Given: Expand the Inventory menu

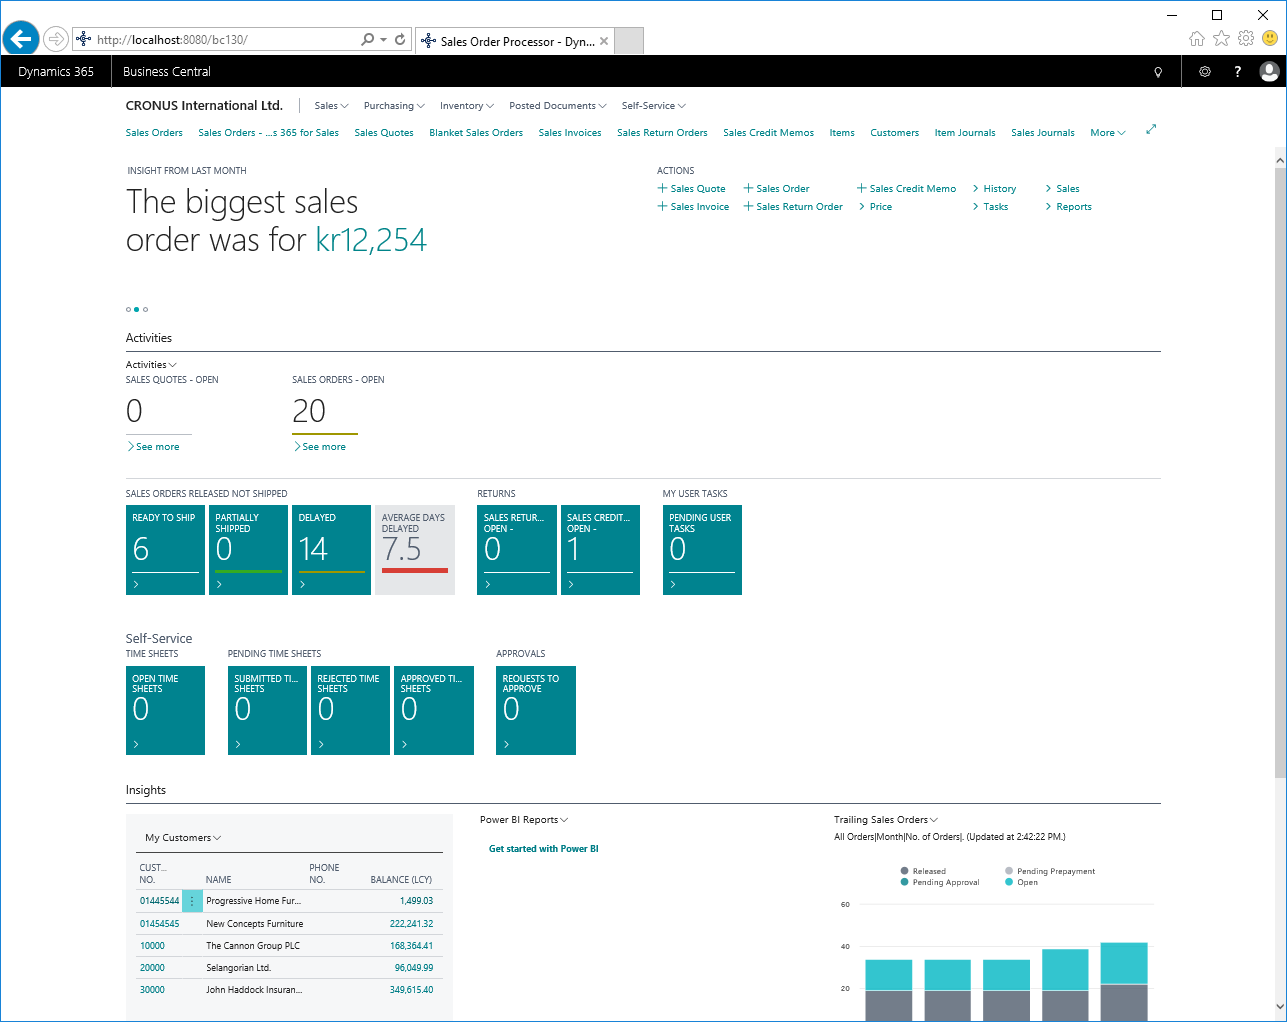Looking at the screenshot, I should pyautogui.click(x=467, y=106).
